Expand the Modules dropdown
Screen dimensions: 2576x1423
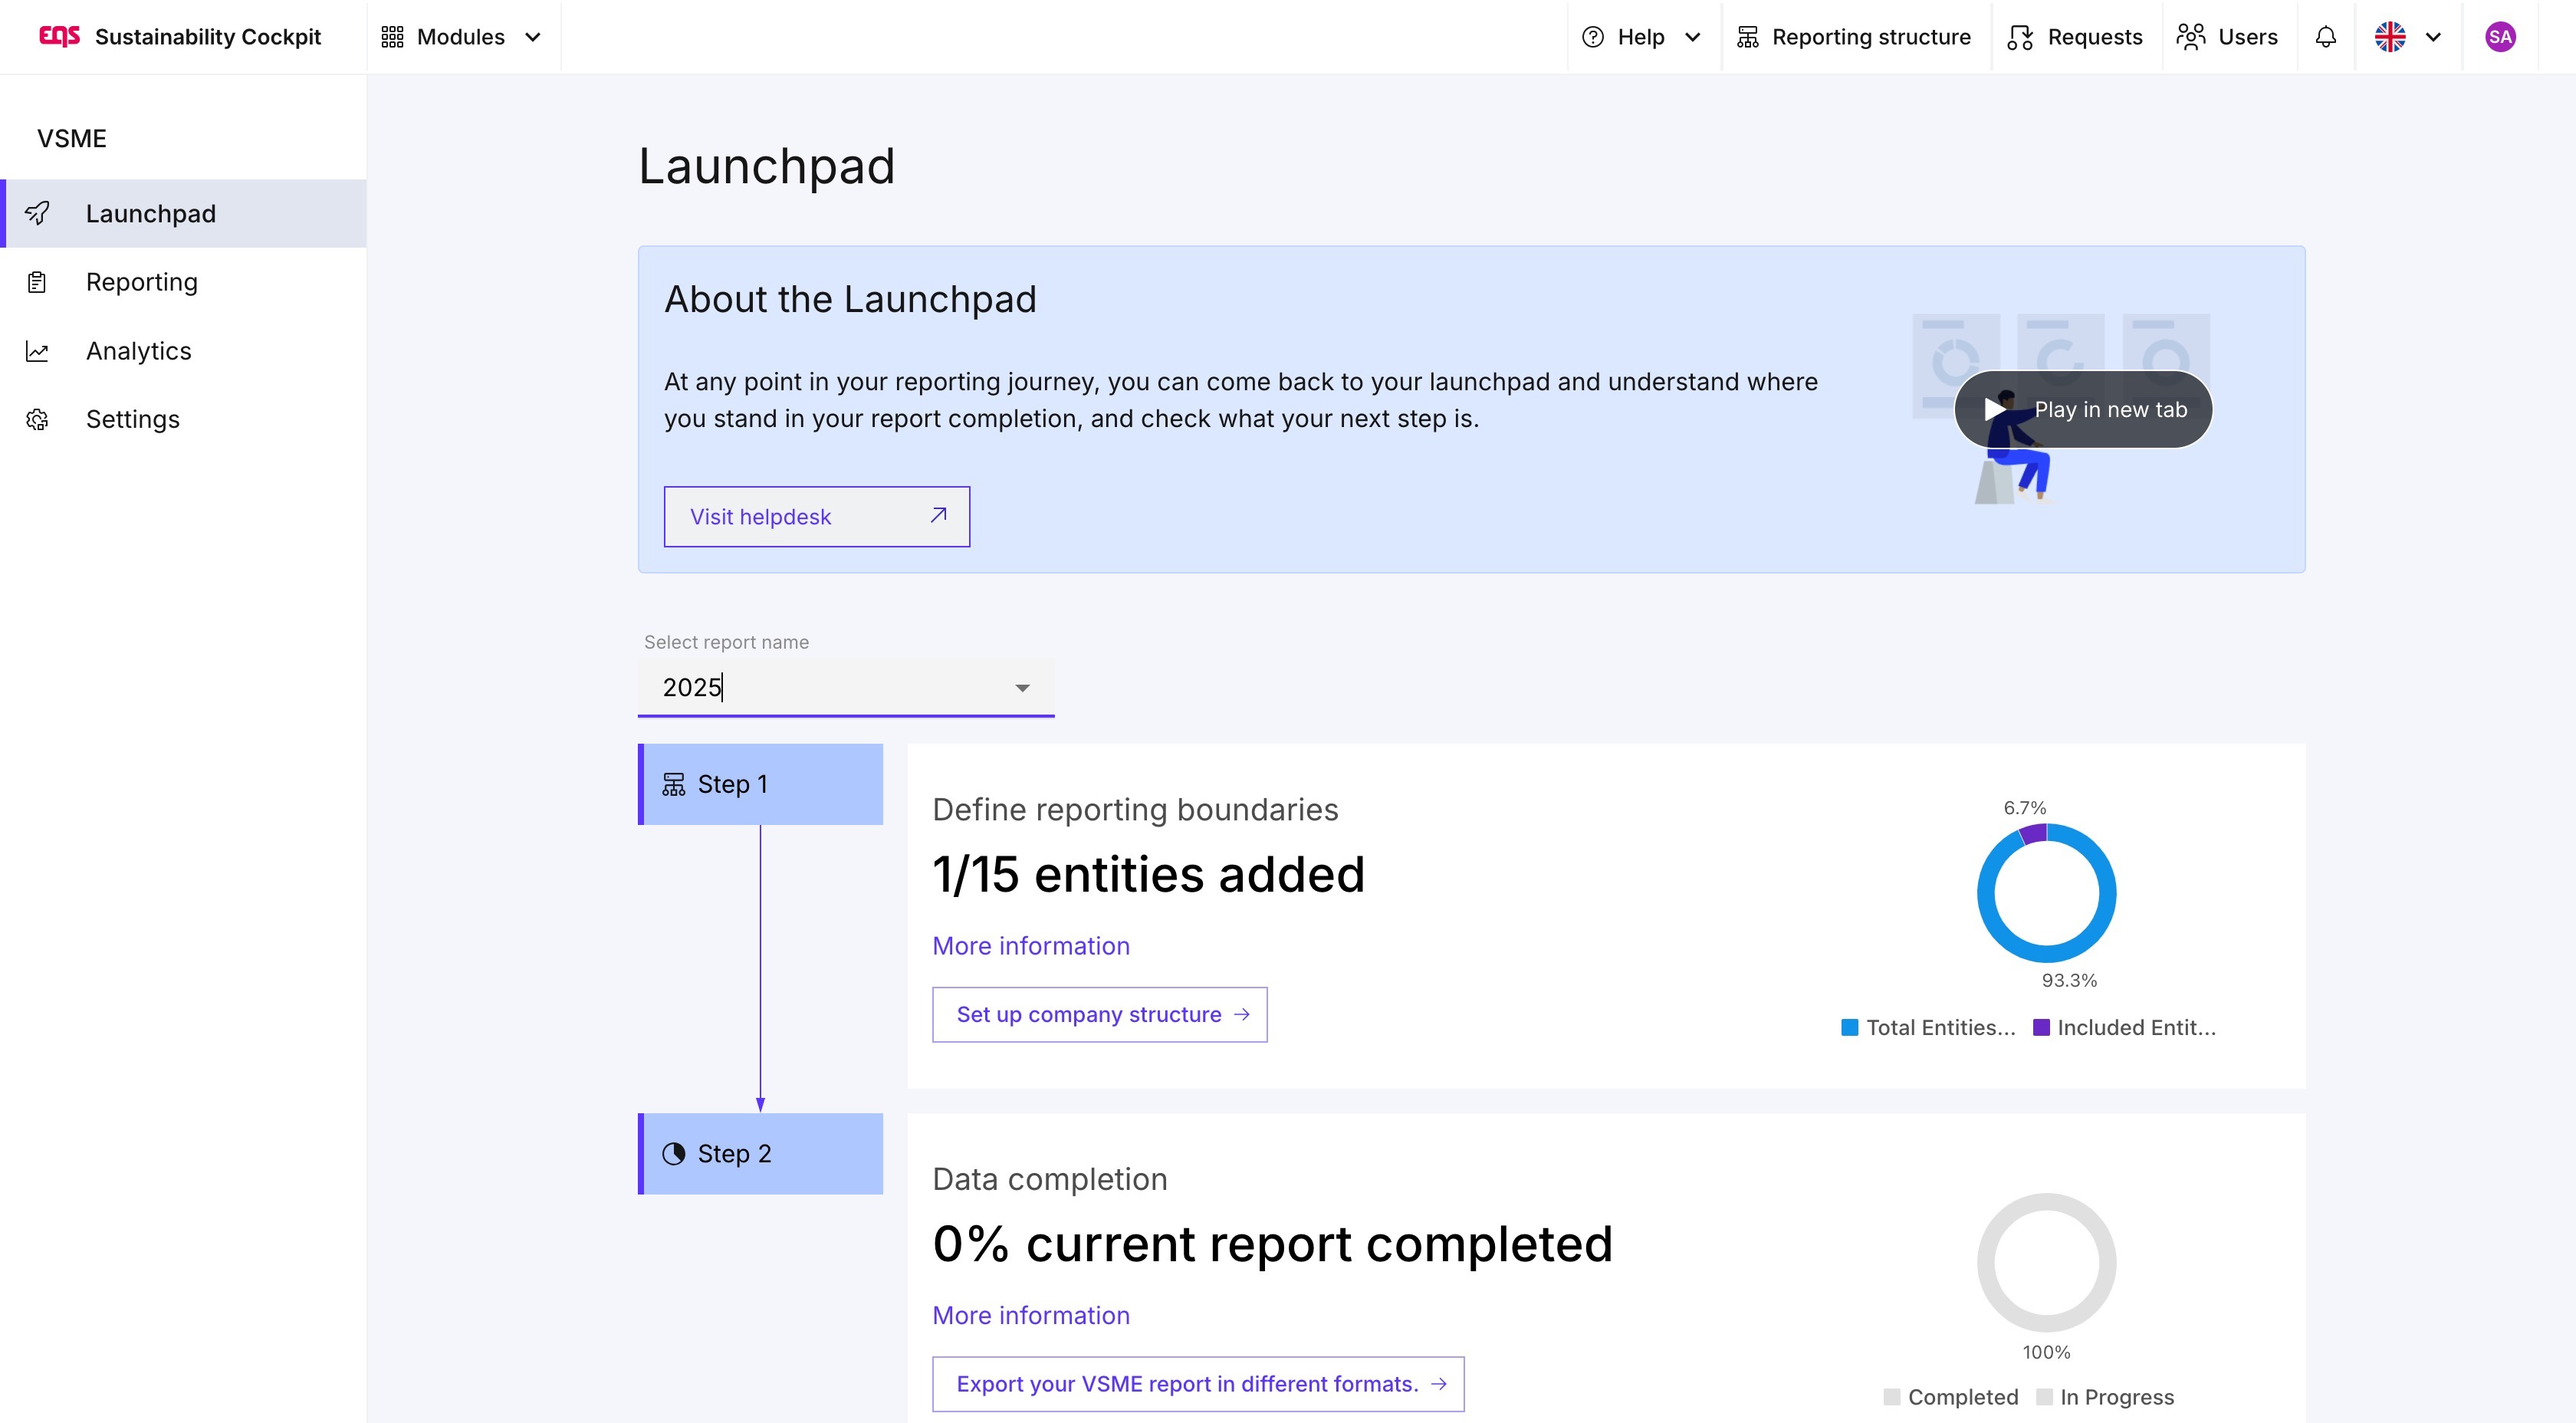[x=461, y=37]
